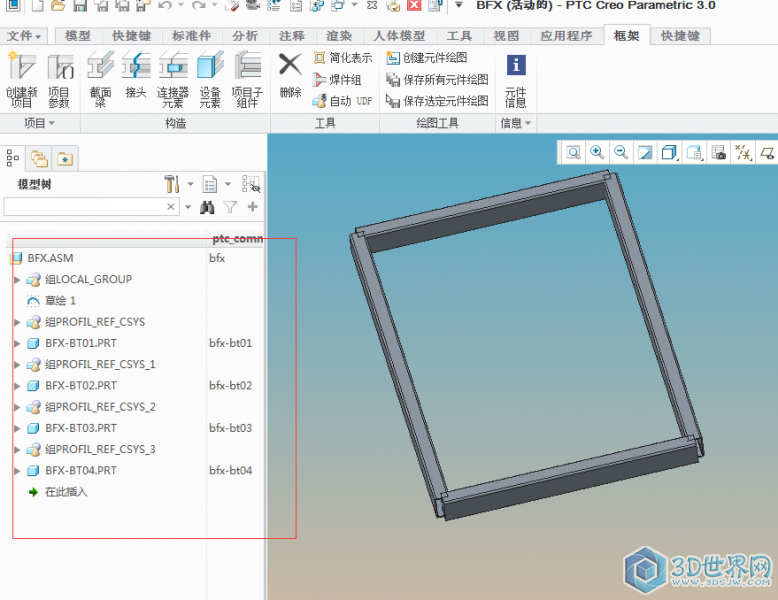
Task: Click Save Selected Component Drawings (保存选定元件绘图)
Action: click(437, 101)
